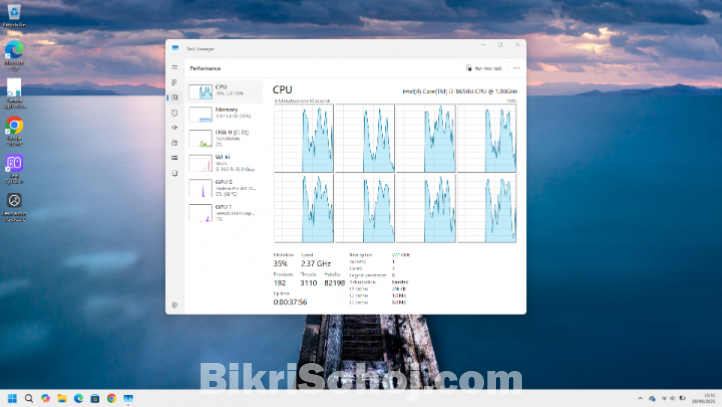Screen dimensions: 722x407
Task: Switch to the Processes page in sidebar
Action: click(x=174, y=82)
